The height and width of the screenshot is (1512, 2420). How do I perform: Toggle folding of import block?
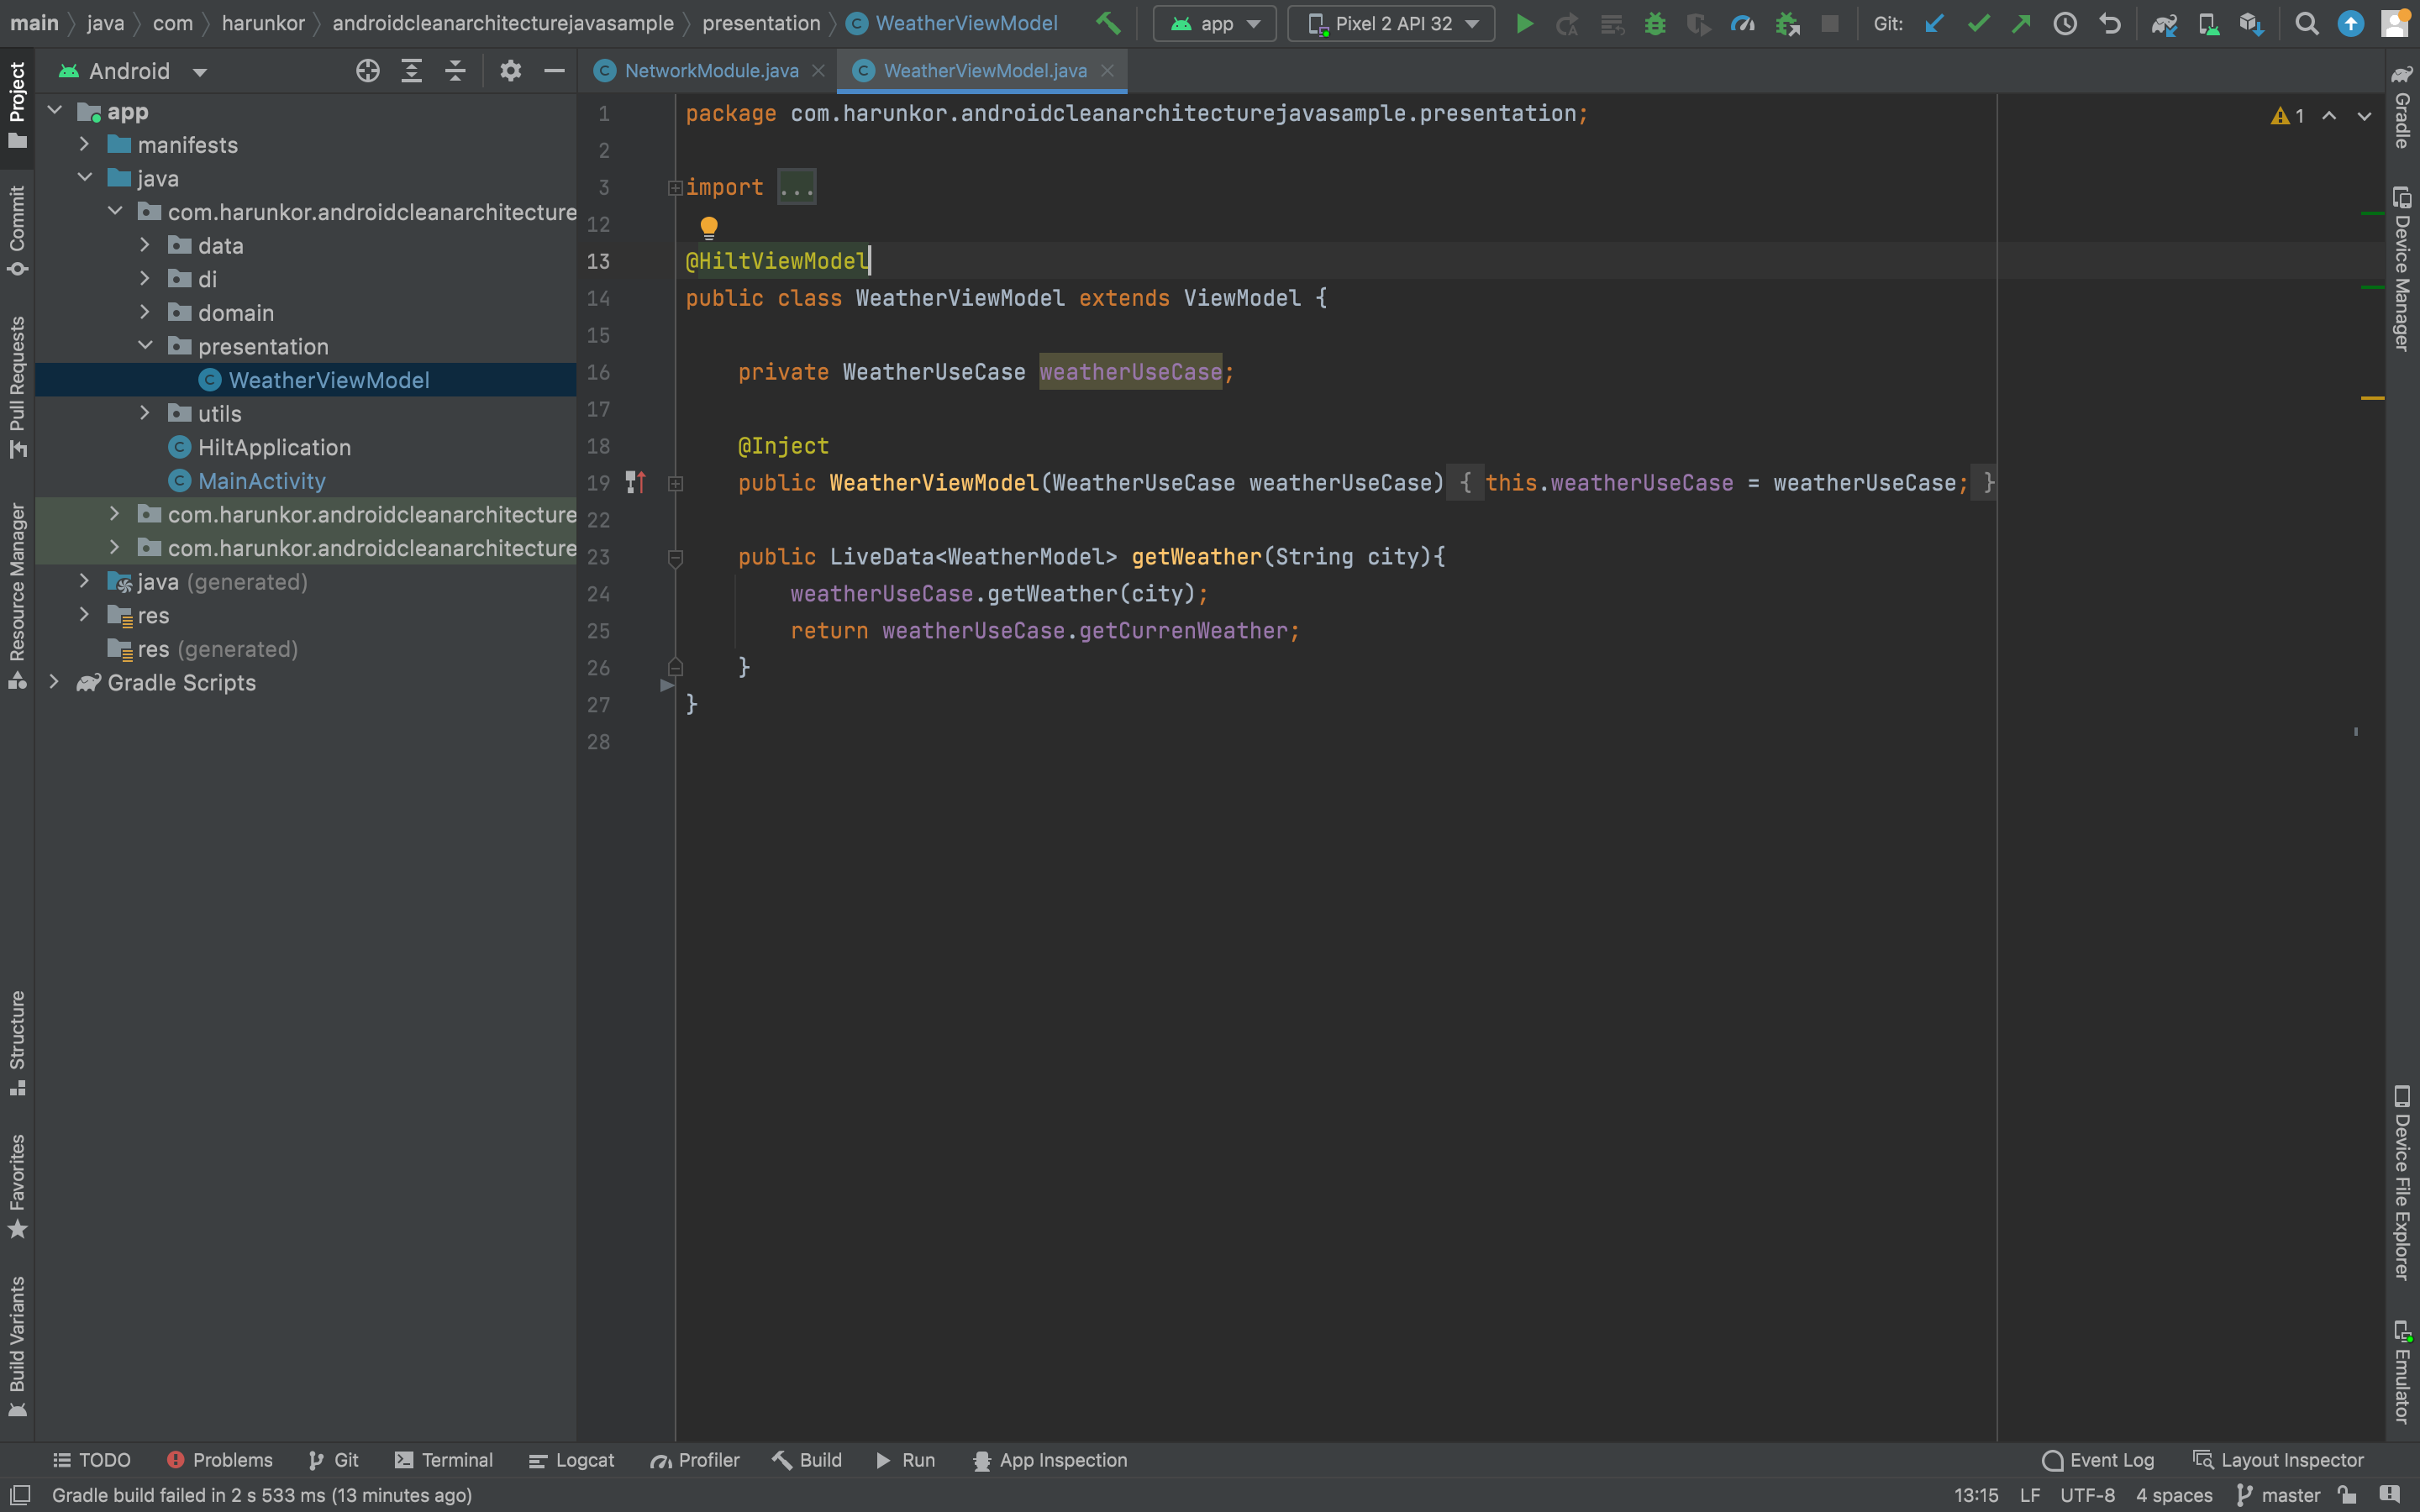(x=675, y=187)
